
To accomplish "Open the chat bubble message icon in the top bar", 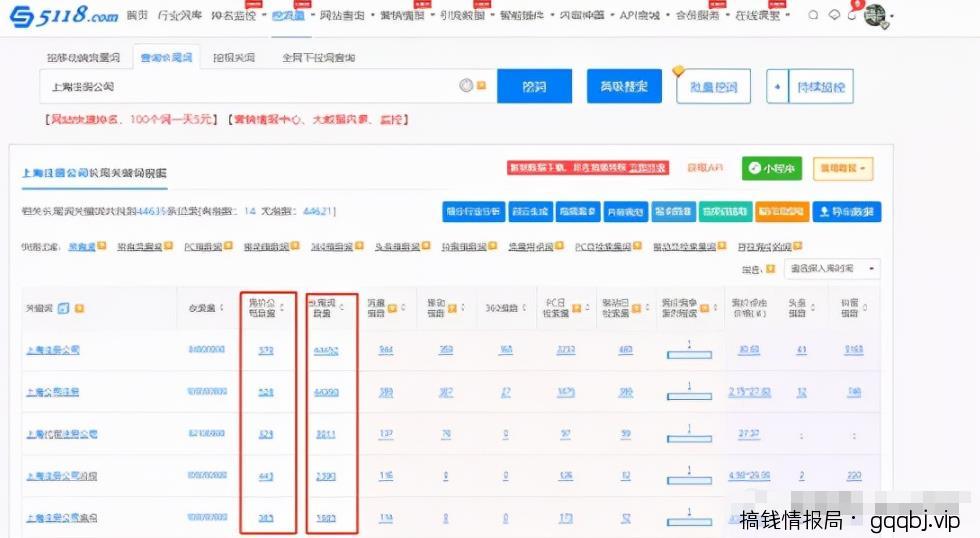I will pyautogui.click(x=834, y=14).
